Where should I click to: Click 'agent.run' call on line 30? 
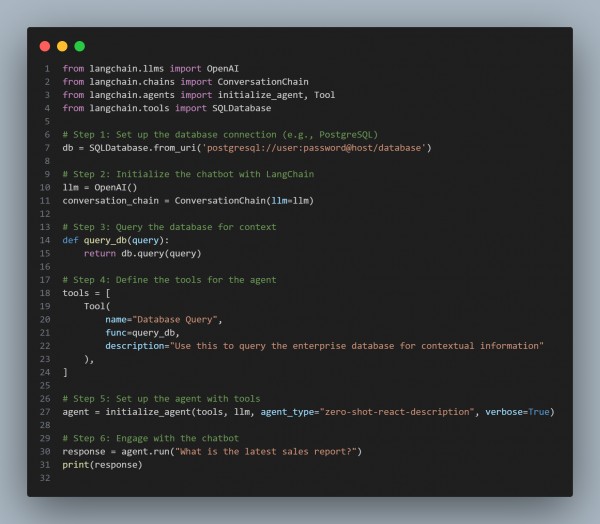click(x=145, y=452)
